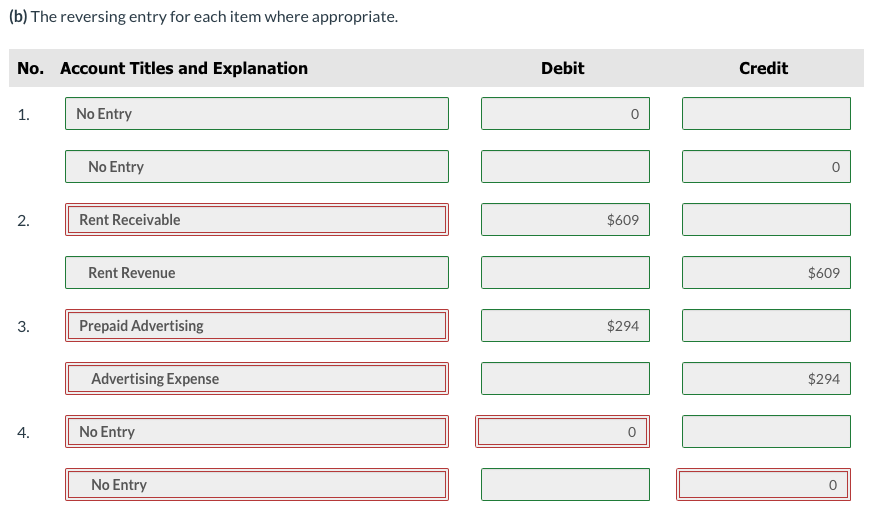The width and height of the screenshot is (883, 524).
Task: Select the Prepaid Advertising account field
Action: pyautogui.click(x=257, y=325)
